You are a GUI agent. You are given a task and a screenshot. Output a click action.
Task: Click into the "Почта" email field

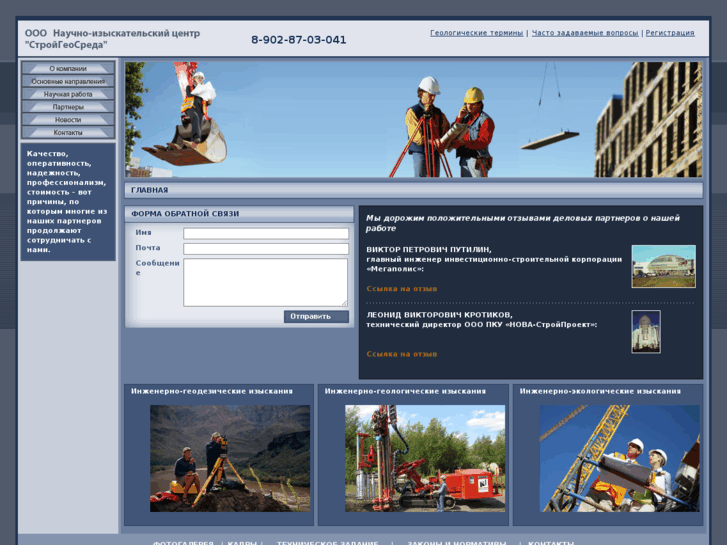click(265, 249)
